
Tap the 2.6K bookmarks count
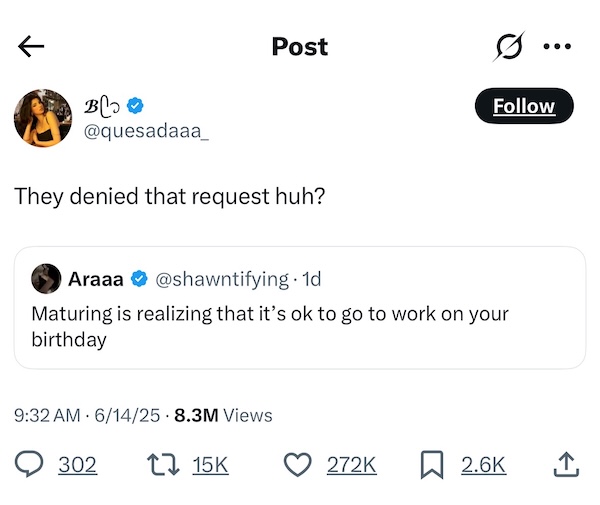coord(484,464)
